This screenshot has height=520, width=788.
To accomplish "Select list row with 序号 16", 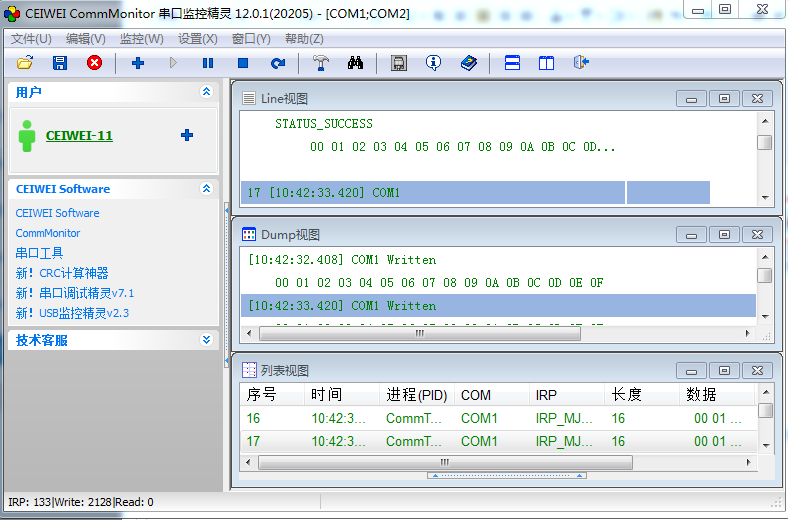I will [x=498, y=418].
